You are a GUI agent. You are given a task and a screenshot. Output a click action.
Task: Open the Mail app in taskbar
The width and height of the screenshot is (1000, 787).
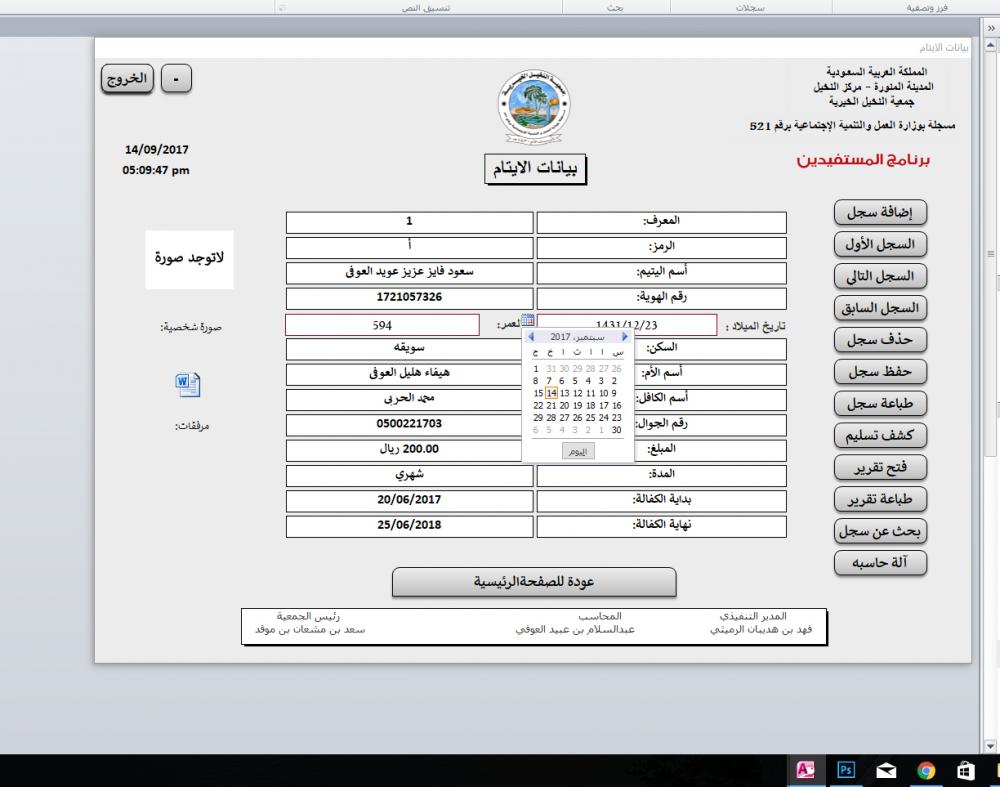pyautogui.click(x=886, y=770)
